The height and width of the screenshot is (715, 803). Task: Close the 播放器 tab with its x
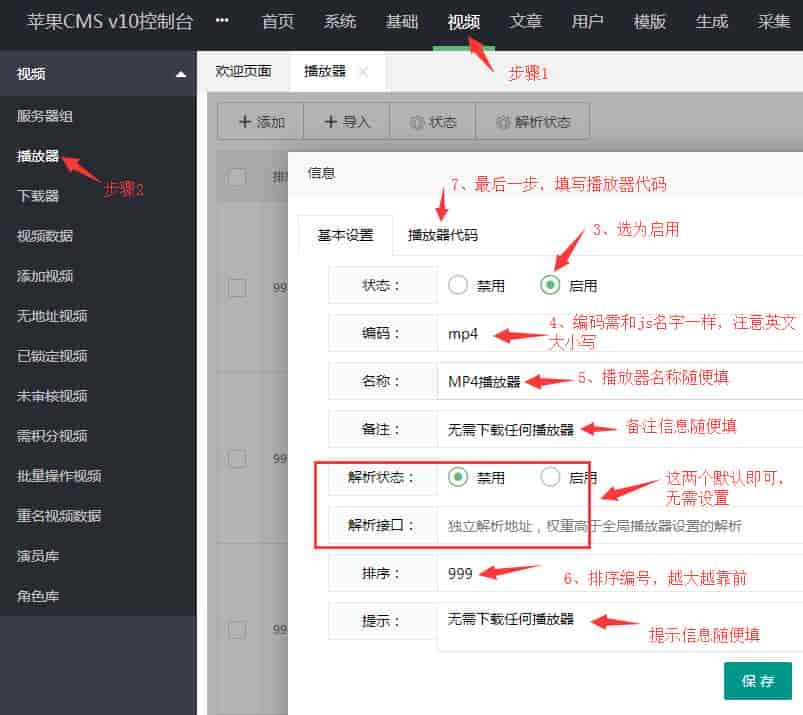coord(363,71)
